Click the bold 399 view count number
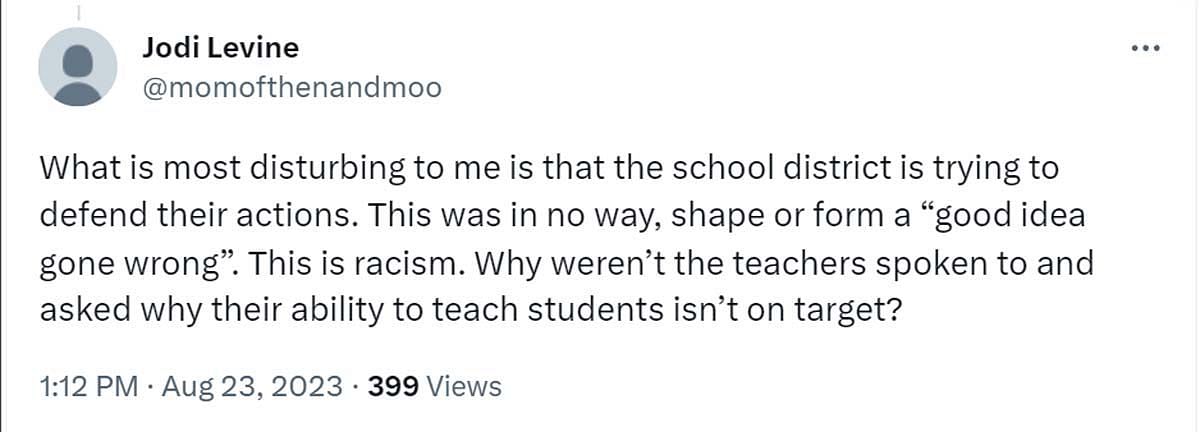1200x432 pixels. click(394, 387)
